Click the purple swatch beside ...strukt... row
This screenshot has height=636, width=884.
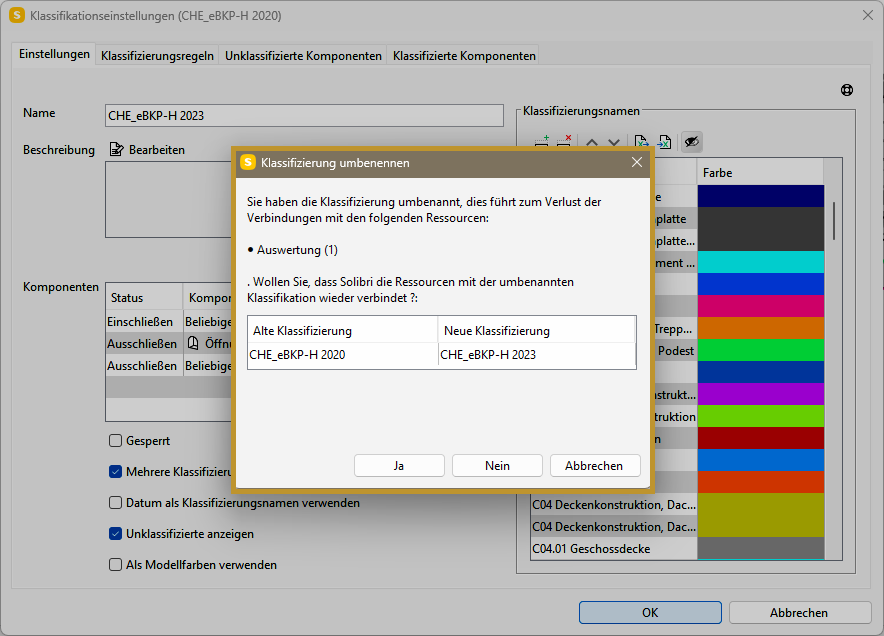coord(761,394)
